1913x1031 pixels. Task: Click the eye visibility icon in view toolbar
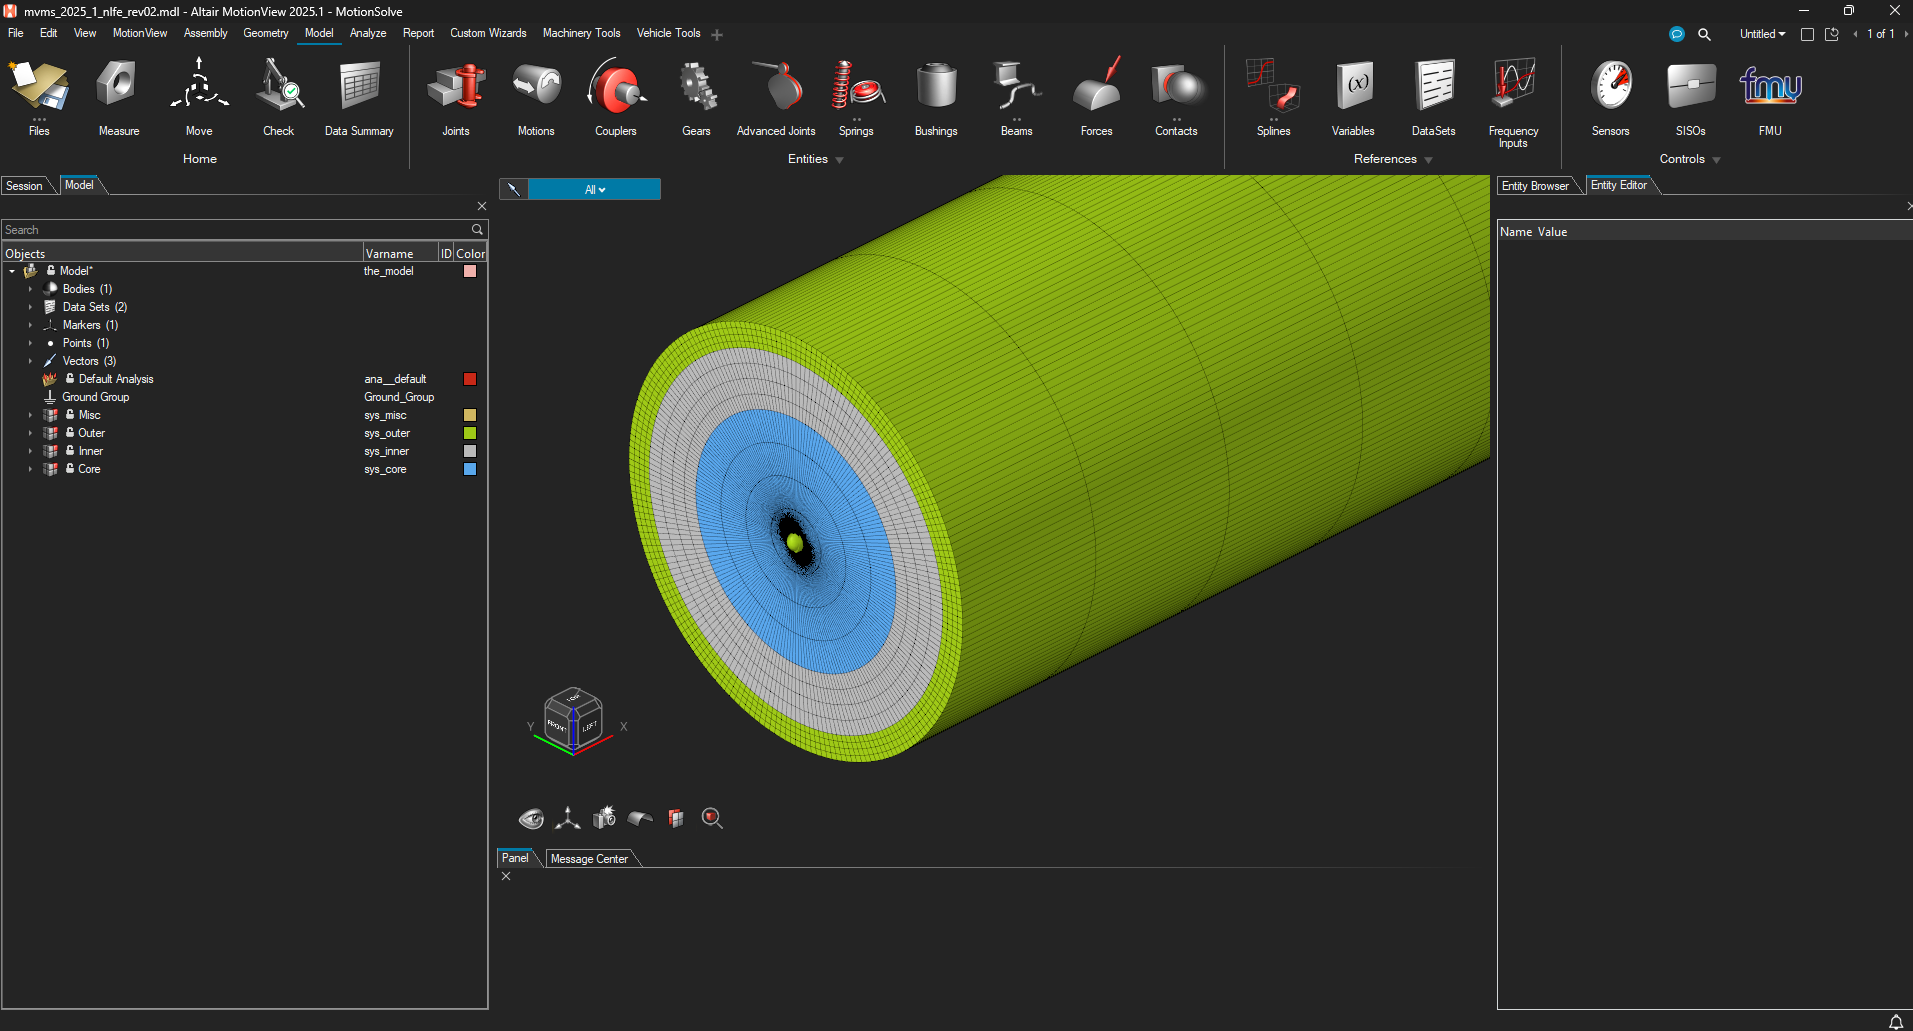[531, 819]
